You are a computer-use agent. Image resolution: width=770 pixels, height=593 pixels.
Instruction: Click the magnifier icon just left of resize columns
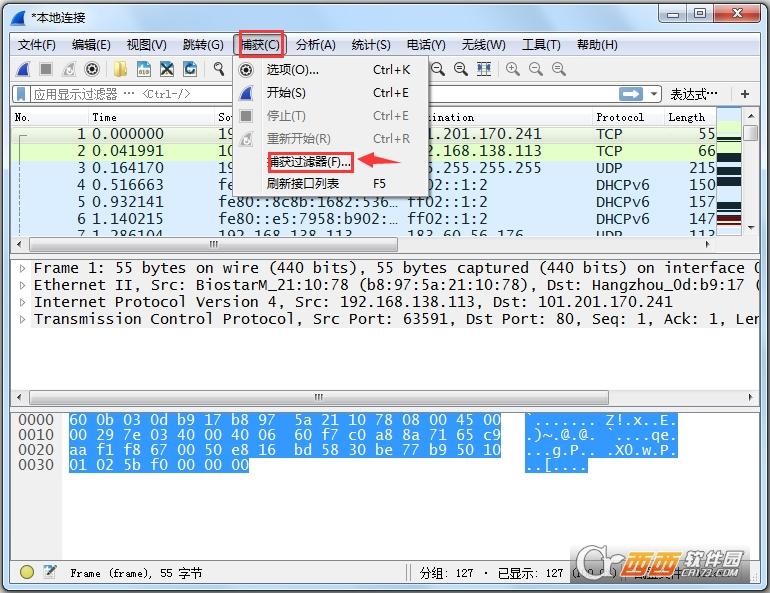pyautogui.click(x=461, y=69)
